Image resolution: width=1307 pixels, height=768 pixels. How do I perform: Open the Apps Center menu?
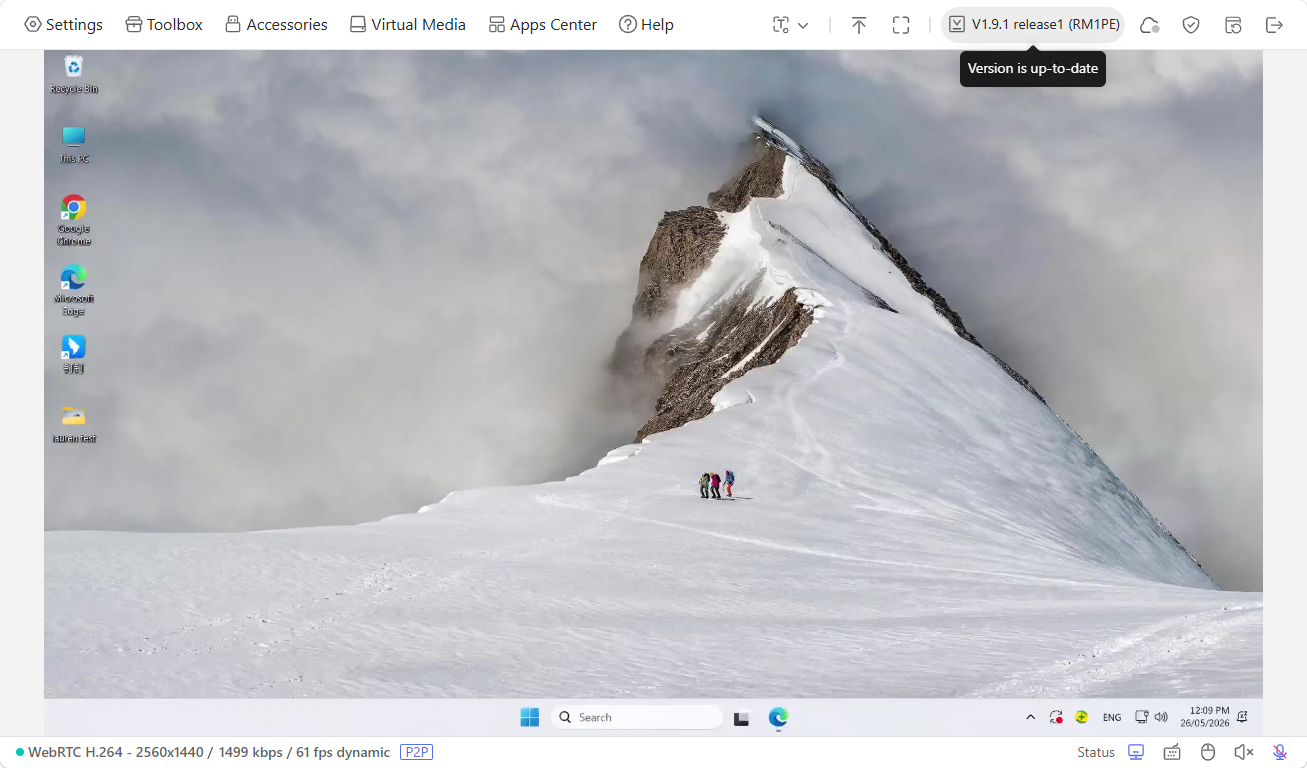pos(543,25)
